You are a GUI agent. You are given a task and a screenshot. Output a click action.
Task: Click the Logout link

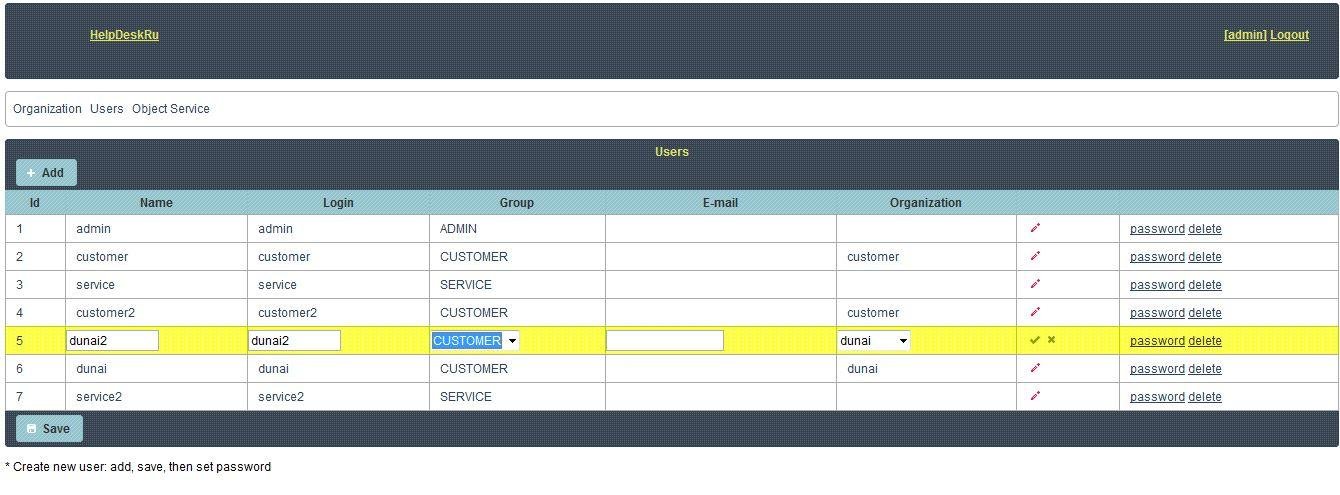click(x=1289, y=35)
